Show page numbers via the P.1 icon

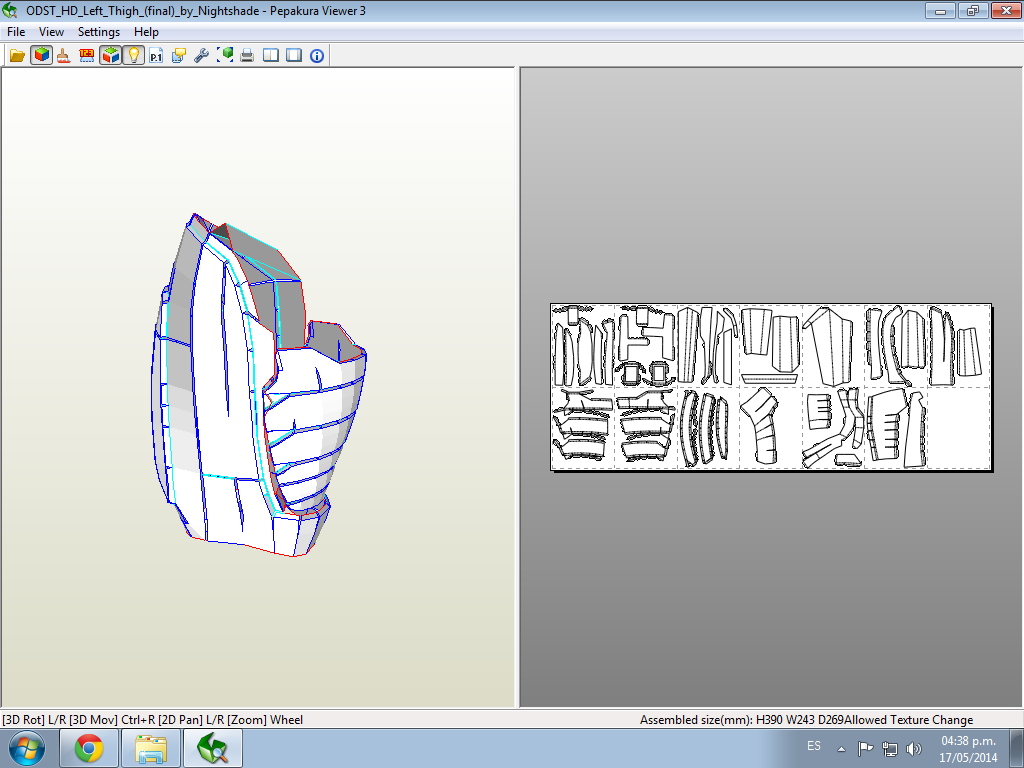156,55
